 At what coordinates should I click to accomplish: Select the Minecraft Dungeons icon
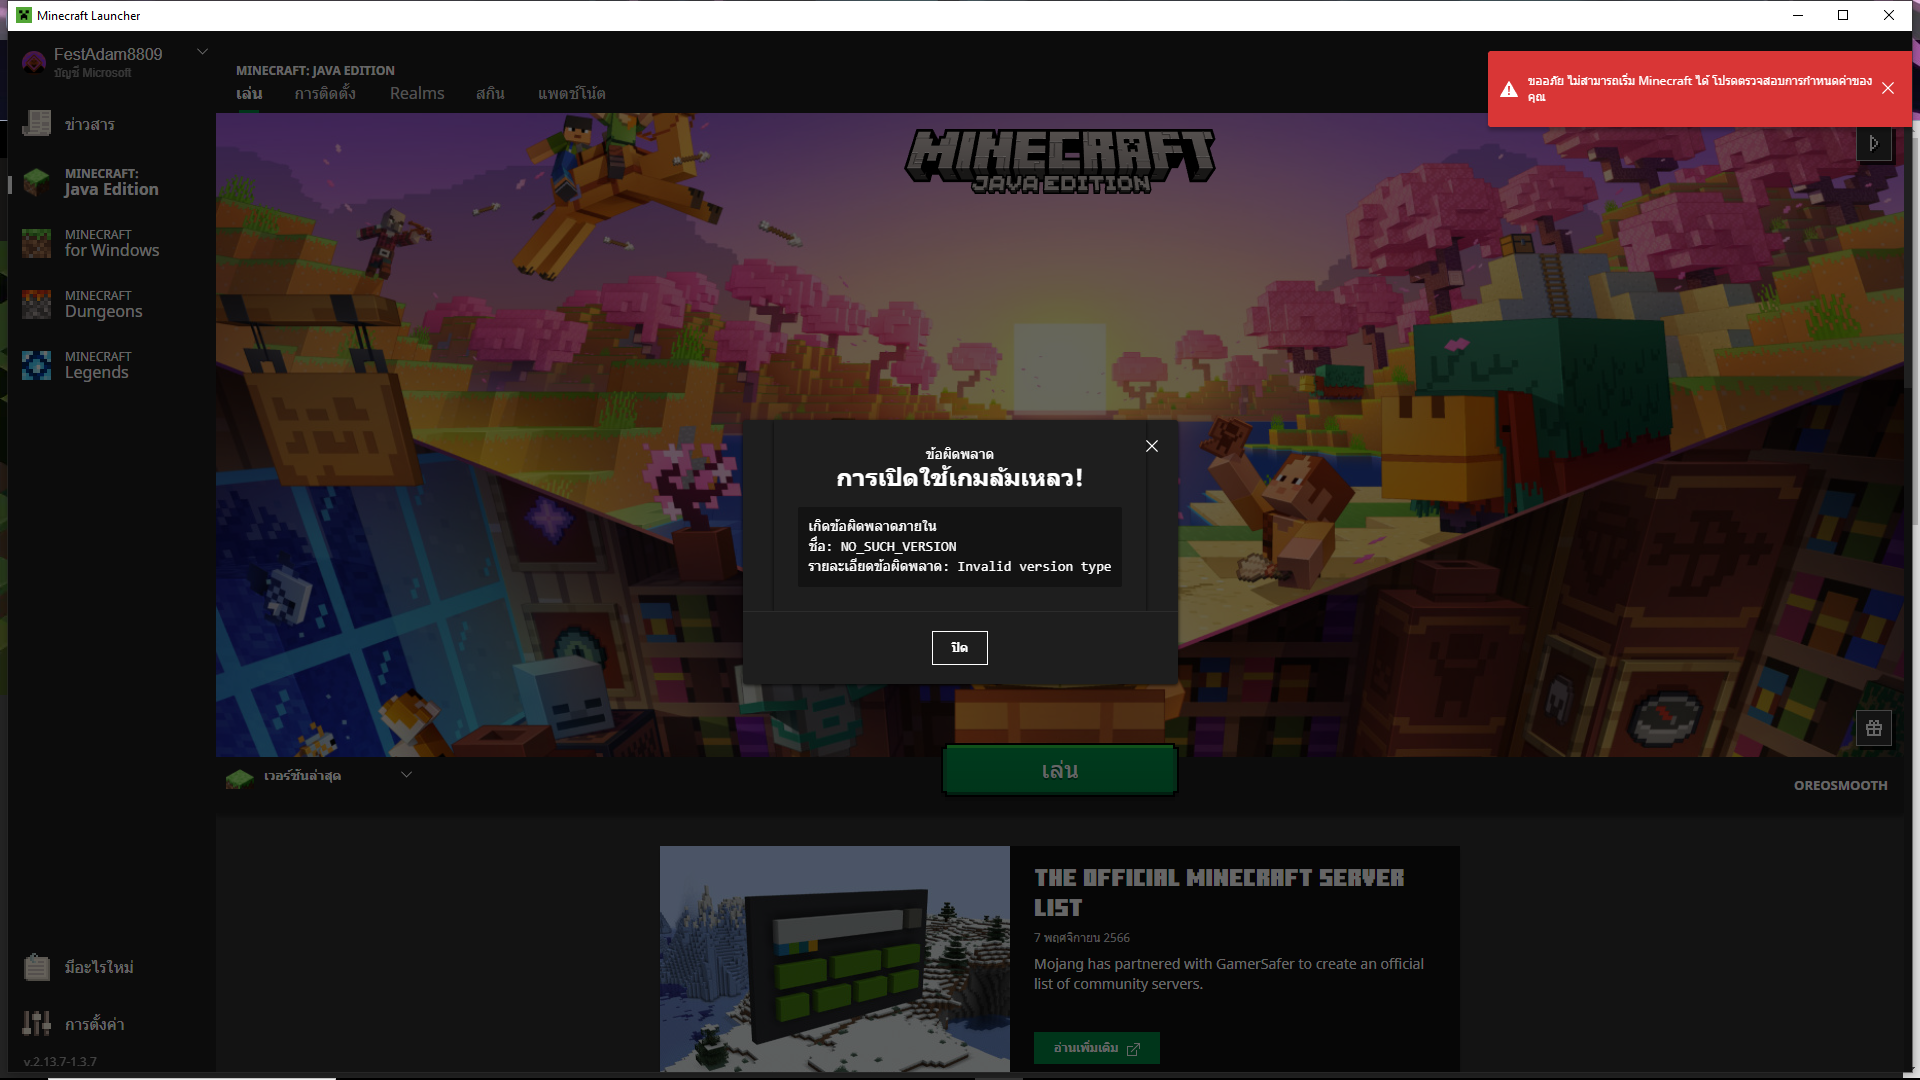(37, 304)
